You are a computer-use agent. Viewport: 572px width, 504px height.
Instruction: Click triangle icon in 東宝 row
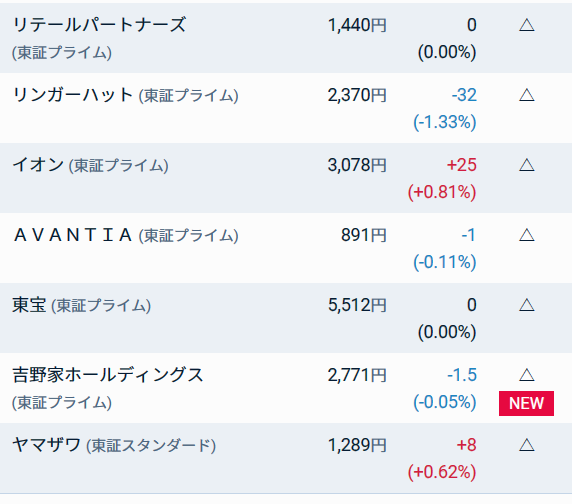point(526,305)
